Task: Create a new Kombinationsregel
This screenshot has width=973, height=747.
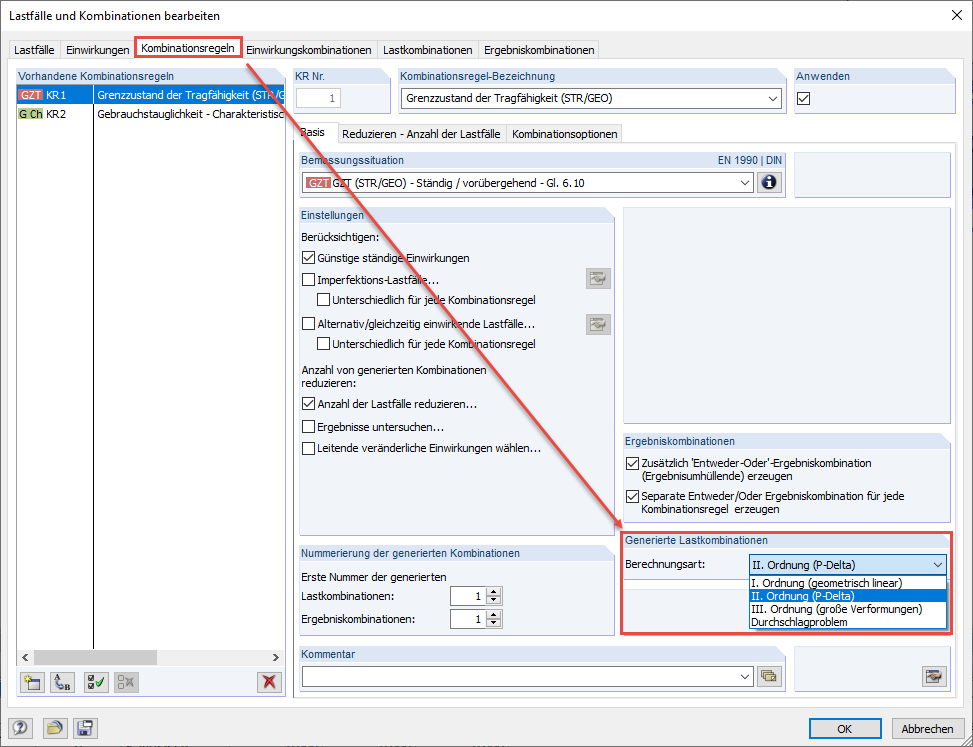Action: 32,682
